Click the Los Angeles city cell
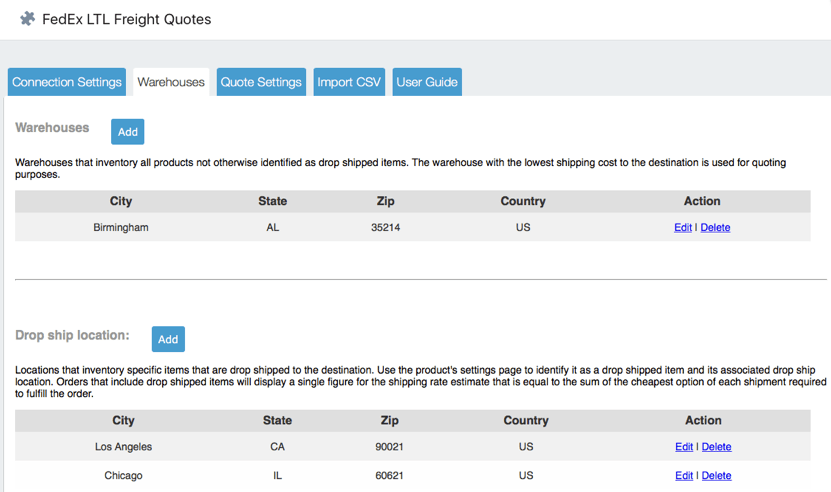This screenshot has height=492, width=831. click(x=123, y=447)
